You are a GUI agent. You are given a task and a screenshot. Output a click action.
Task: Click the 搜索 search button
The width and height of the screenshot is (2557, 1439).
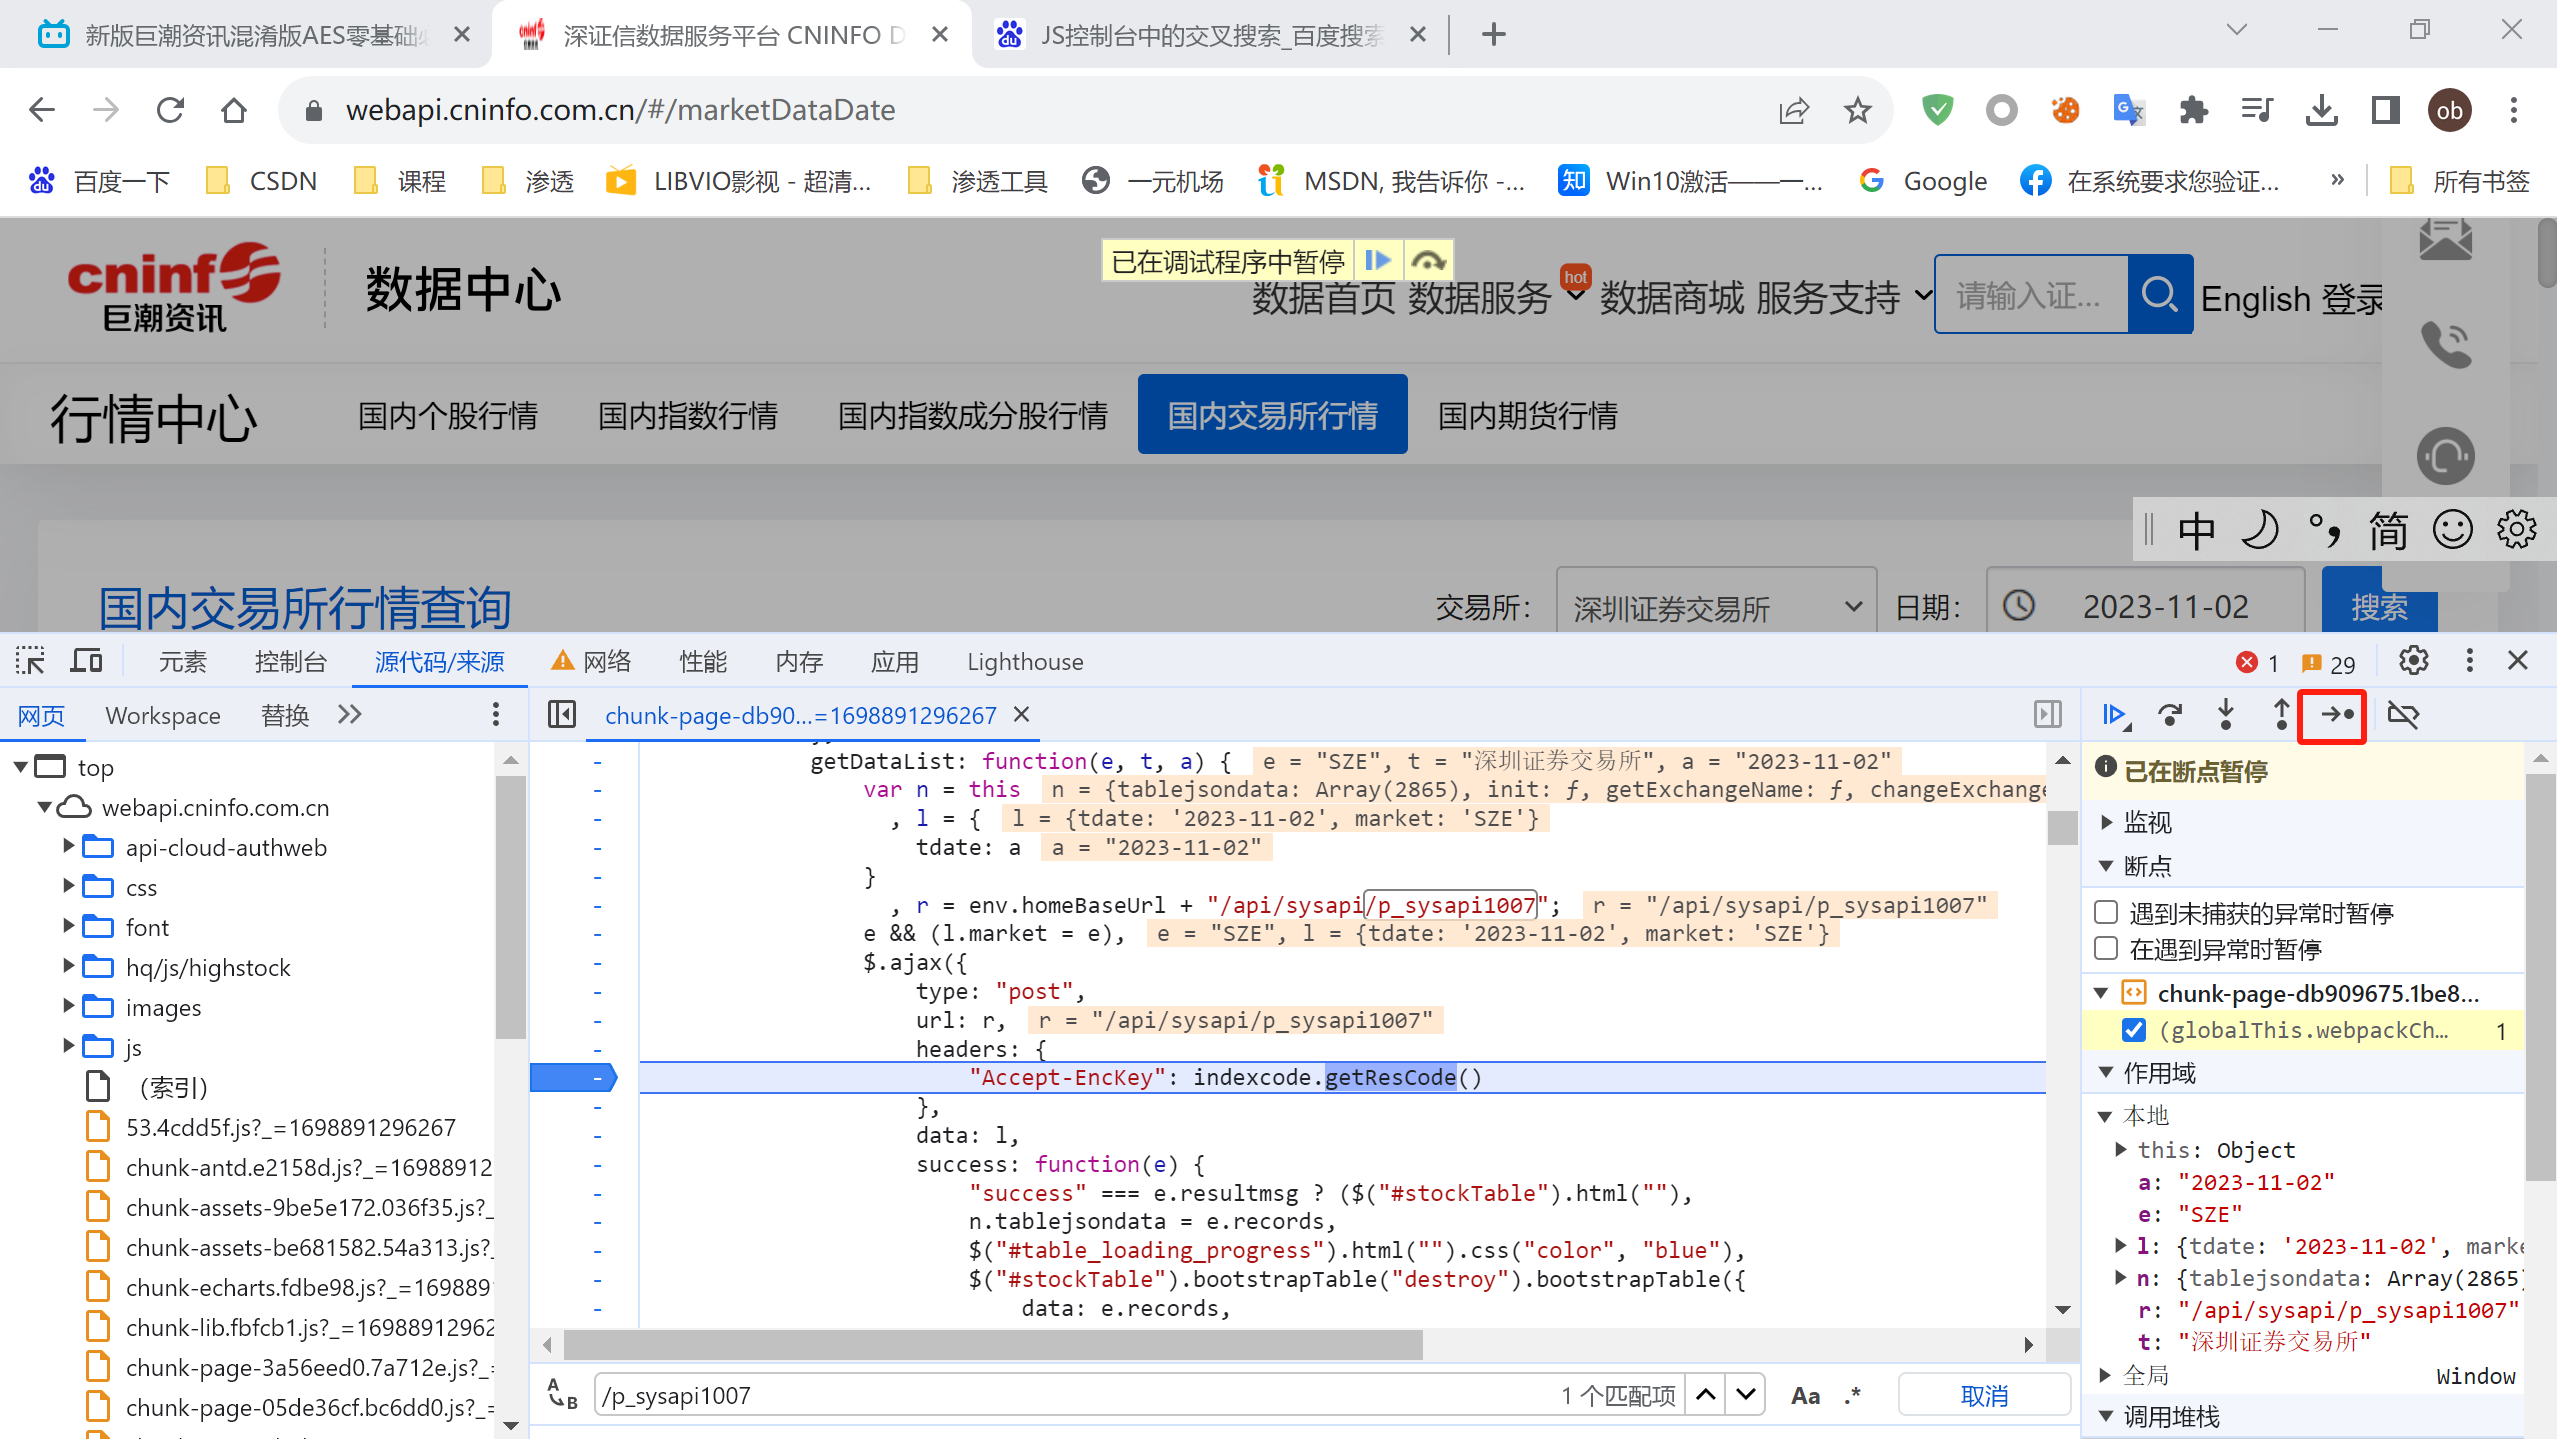click(2379, 605)
